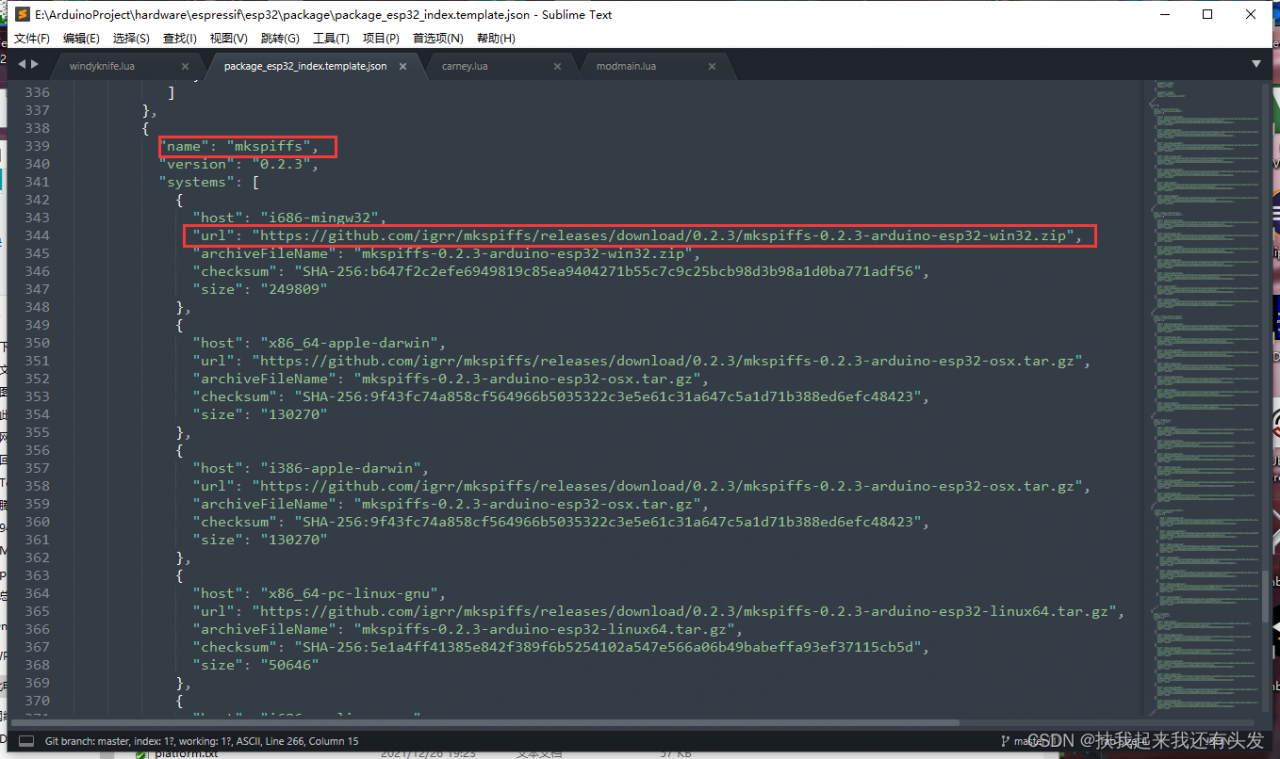Screen dimensions: 1280x759
Task: Open the 编辑(E) menu
Action: [x=81, y=38]
